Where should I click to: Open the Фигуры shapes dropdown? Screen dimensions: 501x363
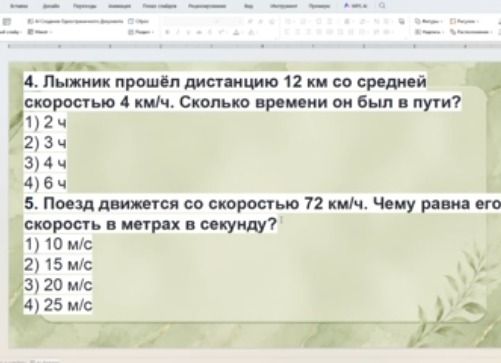[429, 21]
